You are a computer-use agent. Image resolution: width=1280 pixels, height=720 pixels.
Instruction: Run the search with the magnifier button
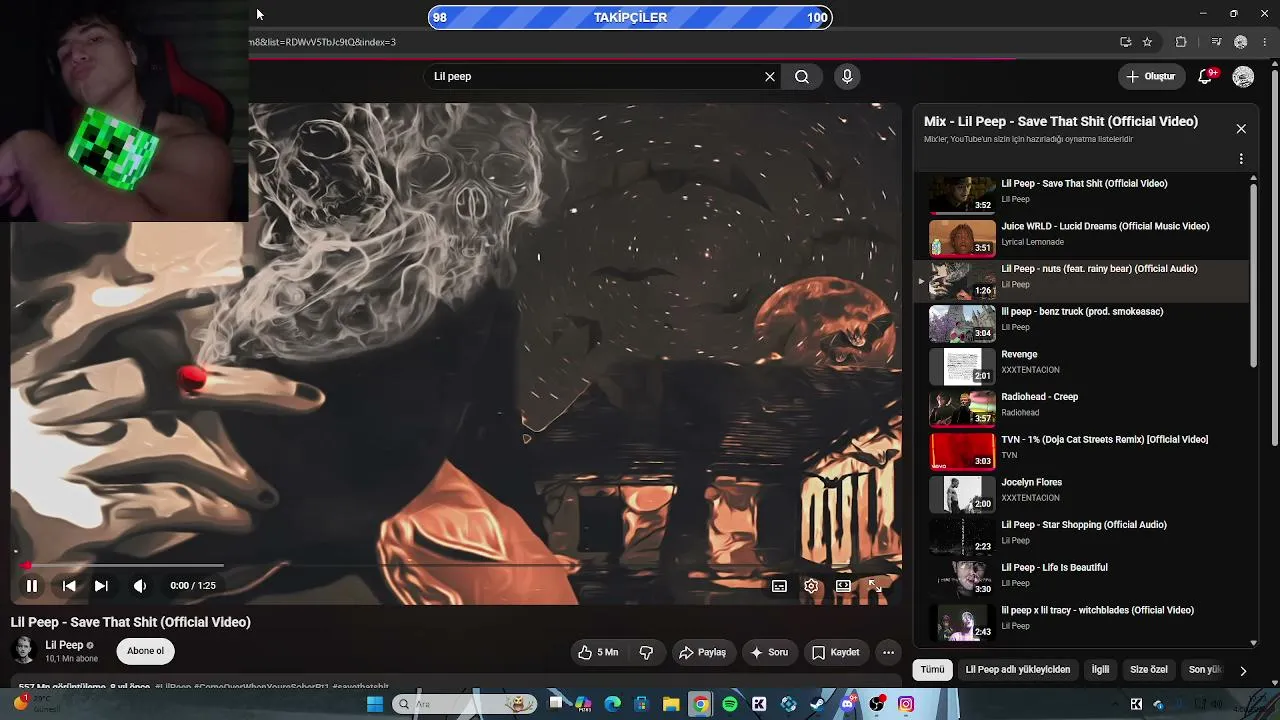(802, 76)
